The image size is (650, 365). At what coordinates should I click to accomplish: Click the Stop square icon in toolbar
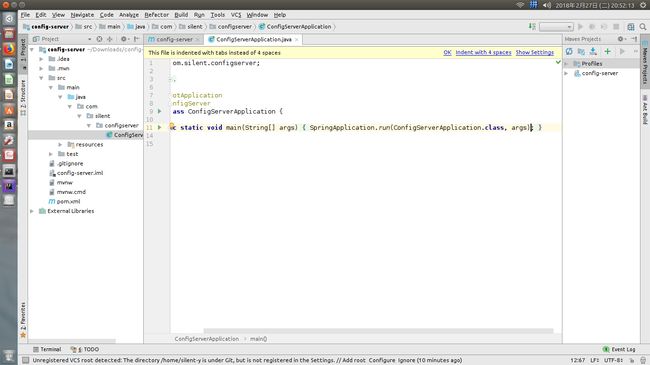coord(616,27)
